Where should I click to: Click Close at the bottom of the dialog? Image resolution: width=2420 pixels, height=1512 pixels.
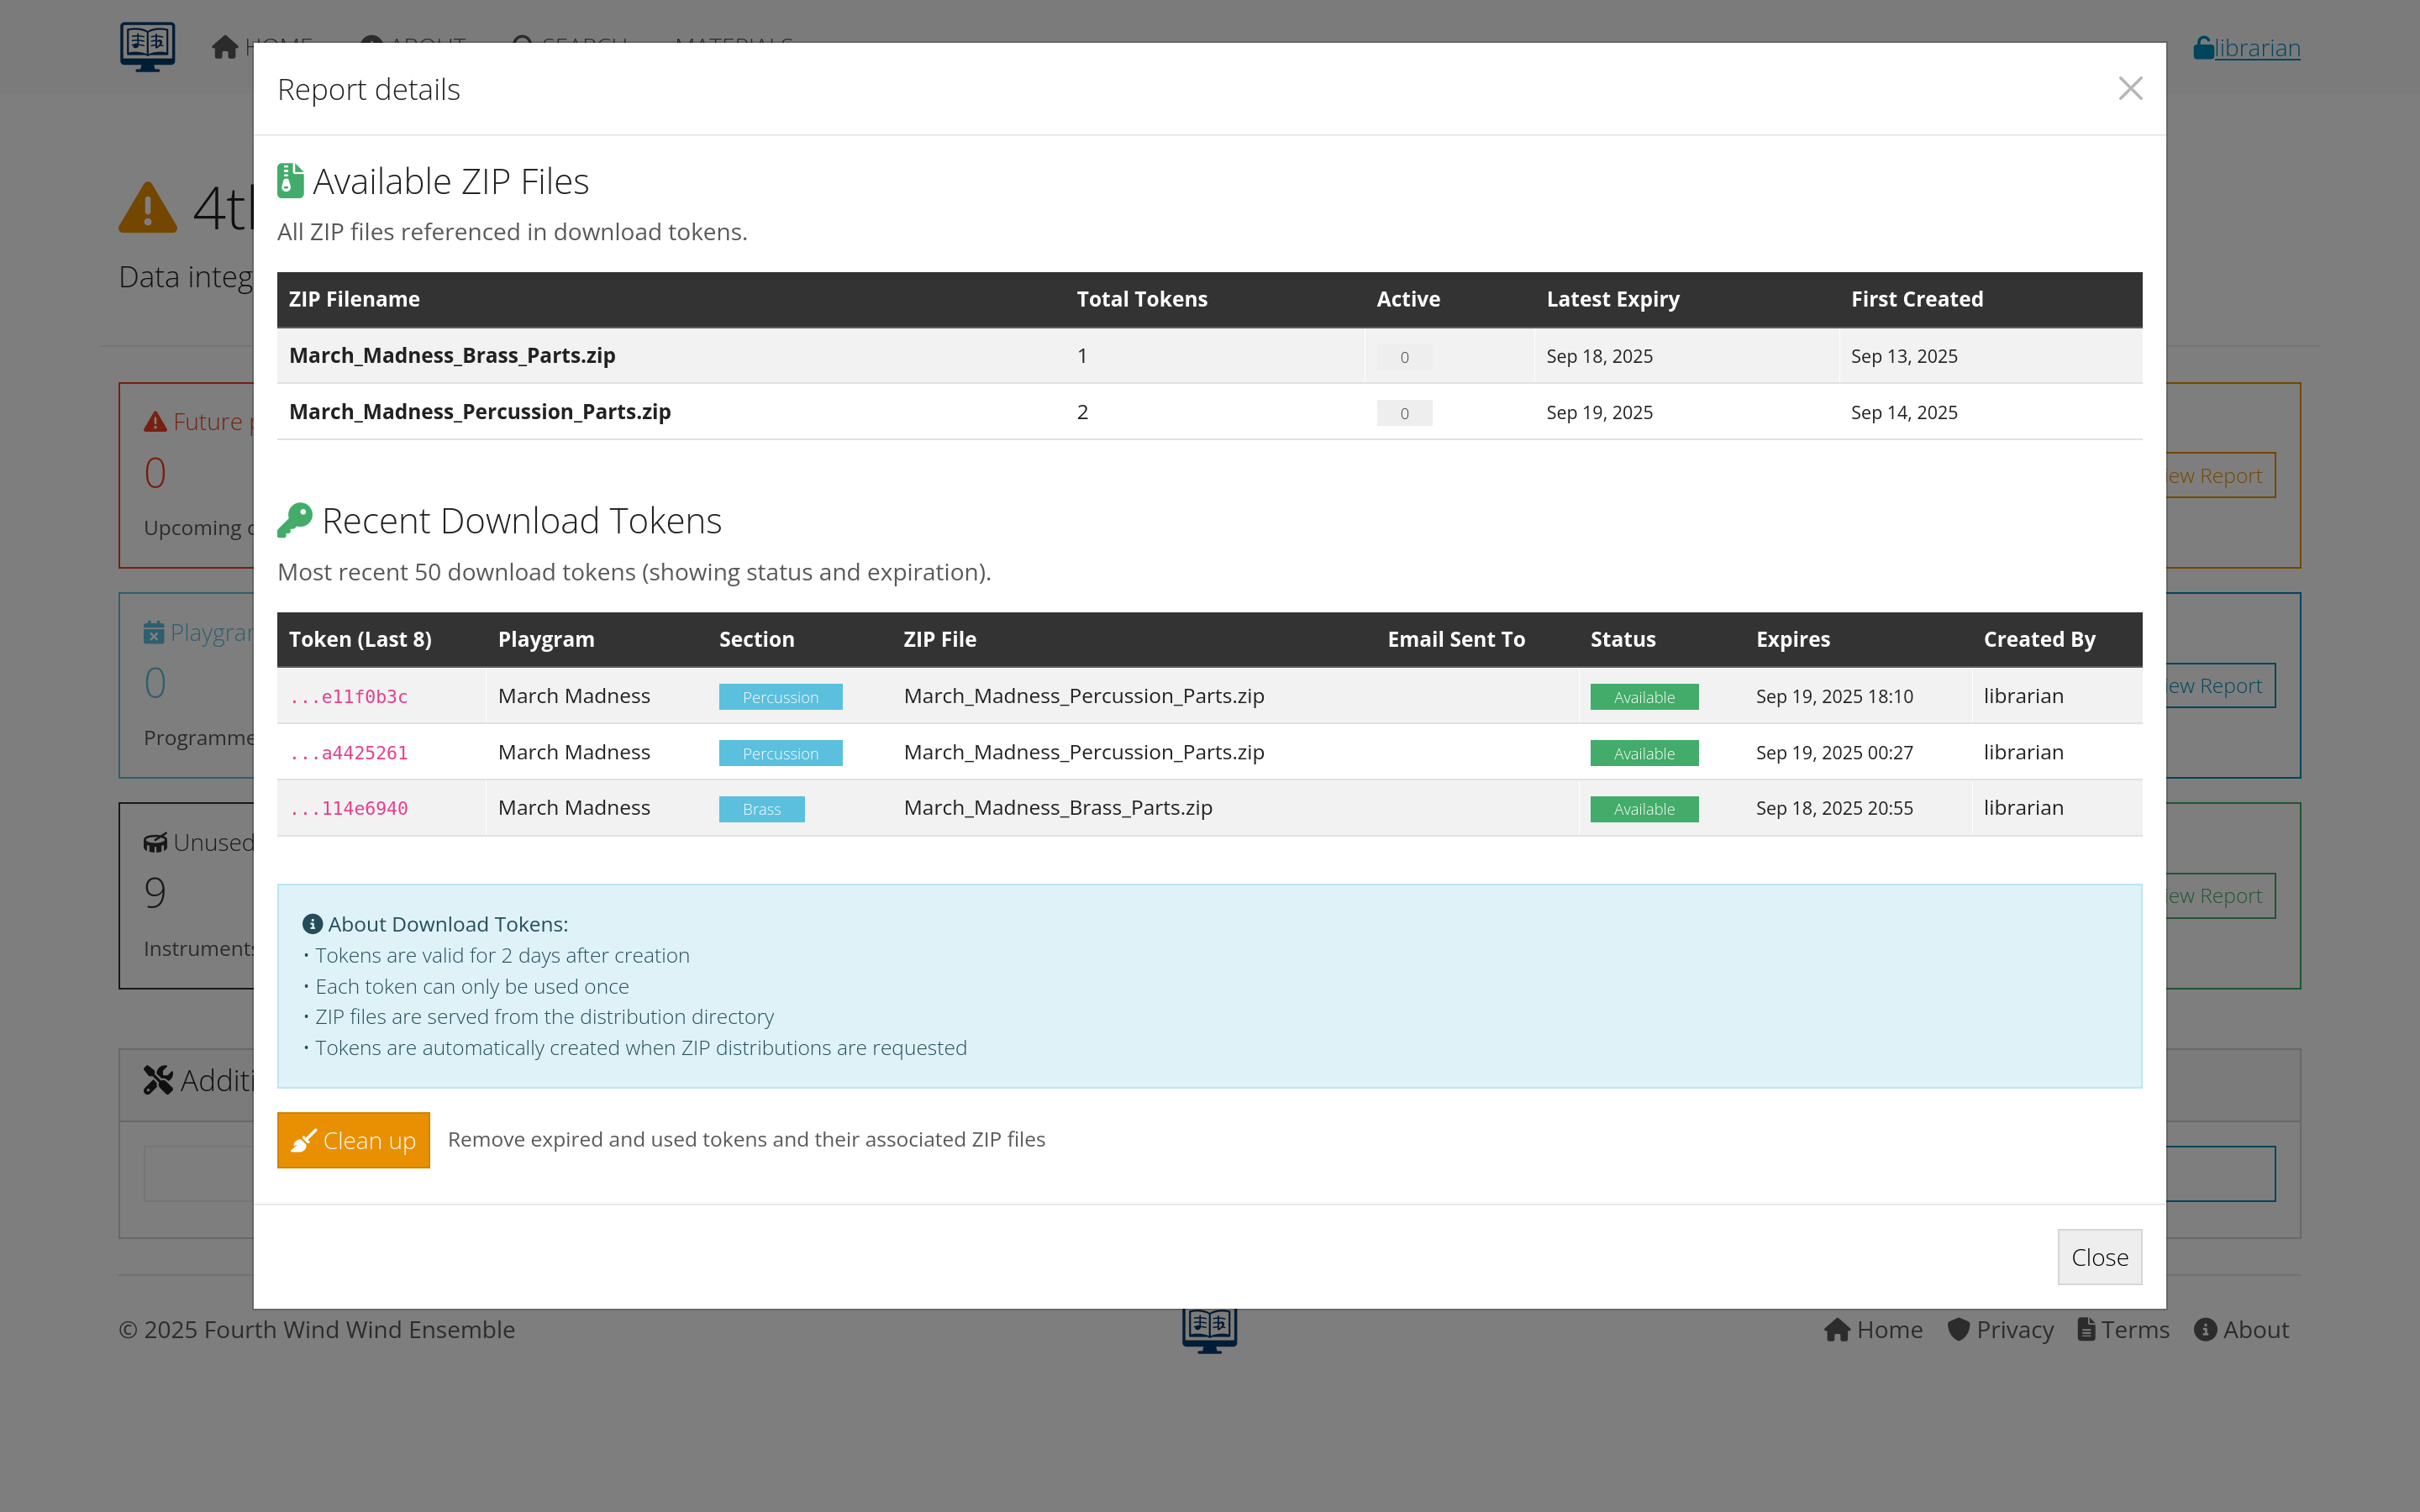point(2098,1257)
